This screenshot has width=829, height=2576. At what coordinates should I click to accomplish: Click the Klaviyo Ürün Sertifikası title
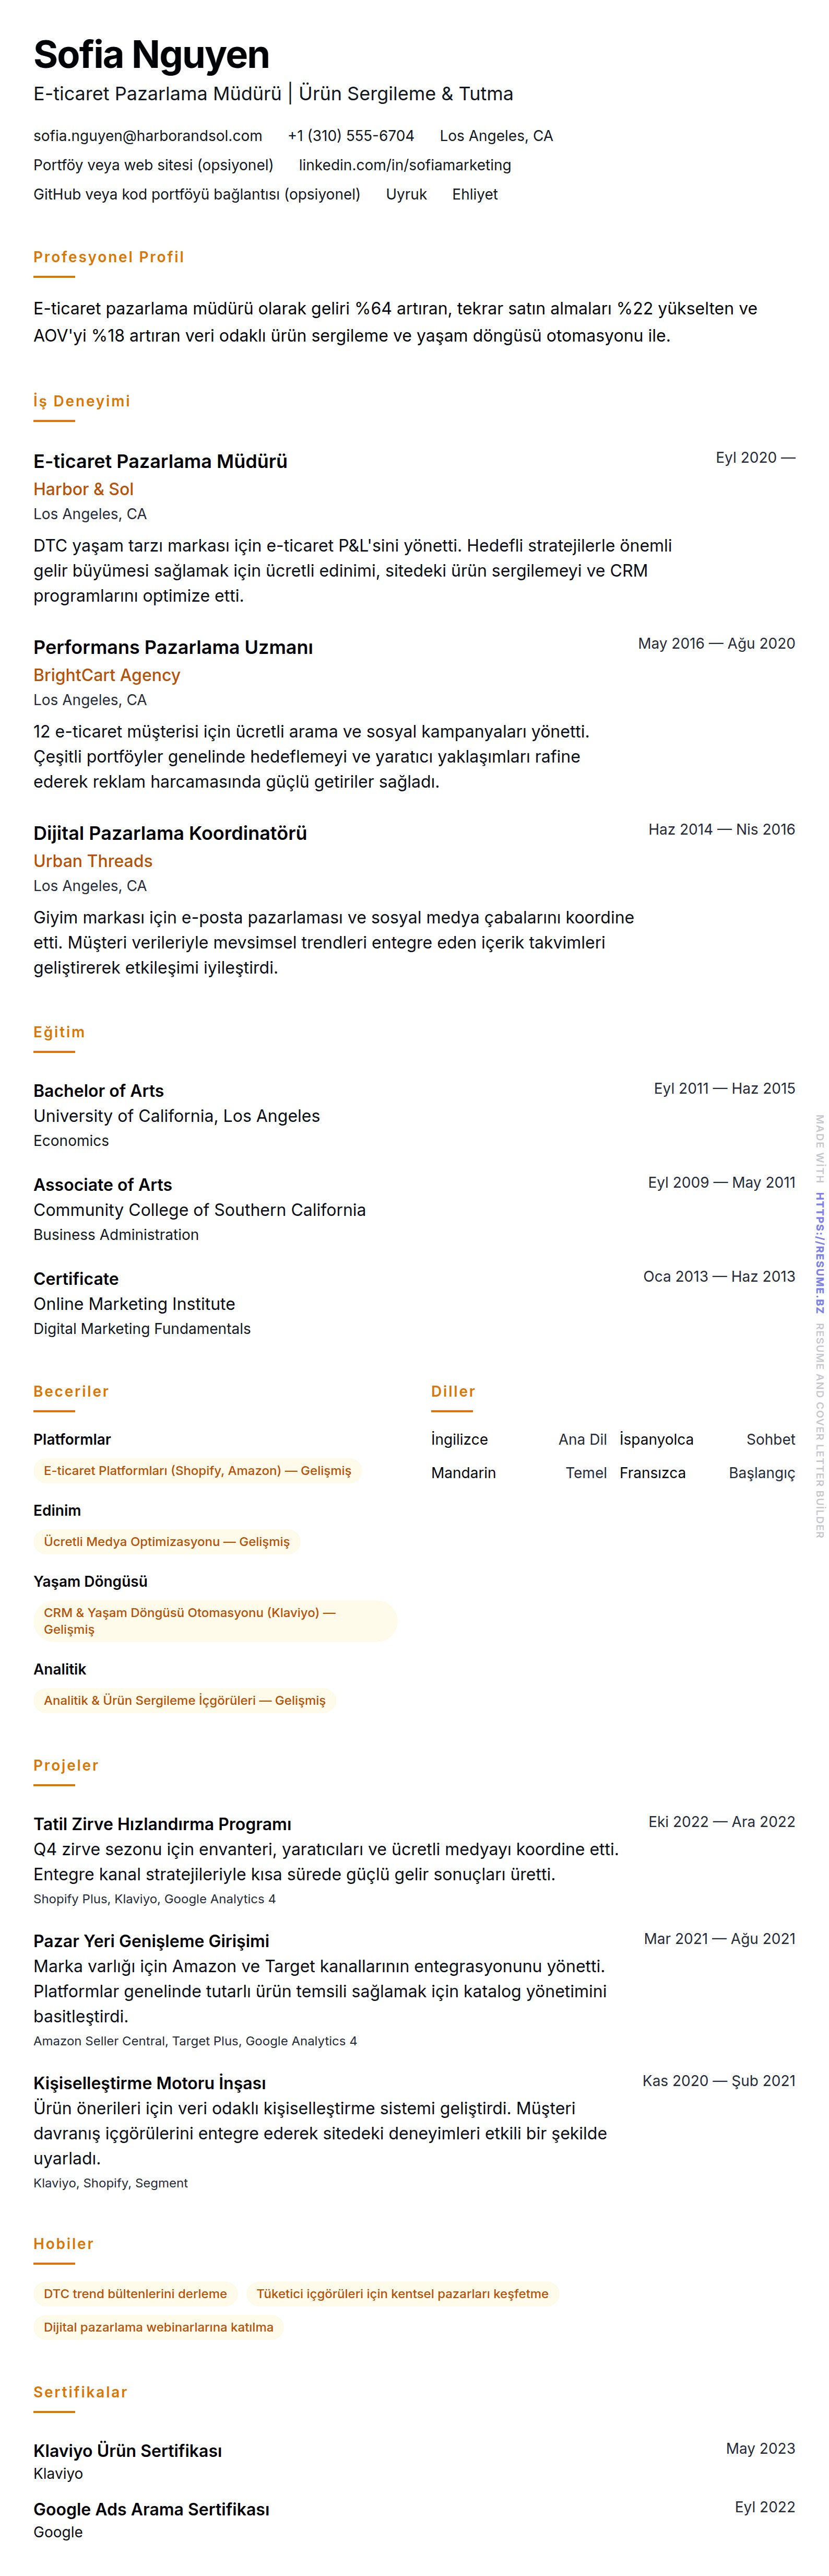[x=127, y=2450]
